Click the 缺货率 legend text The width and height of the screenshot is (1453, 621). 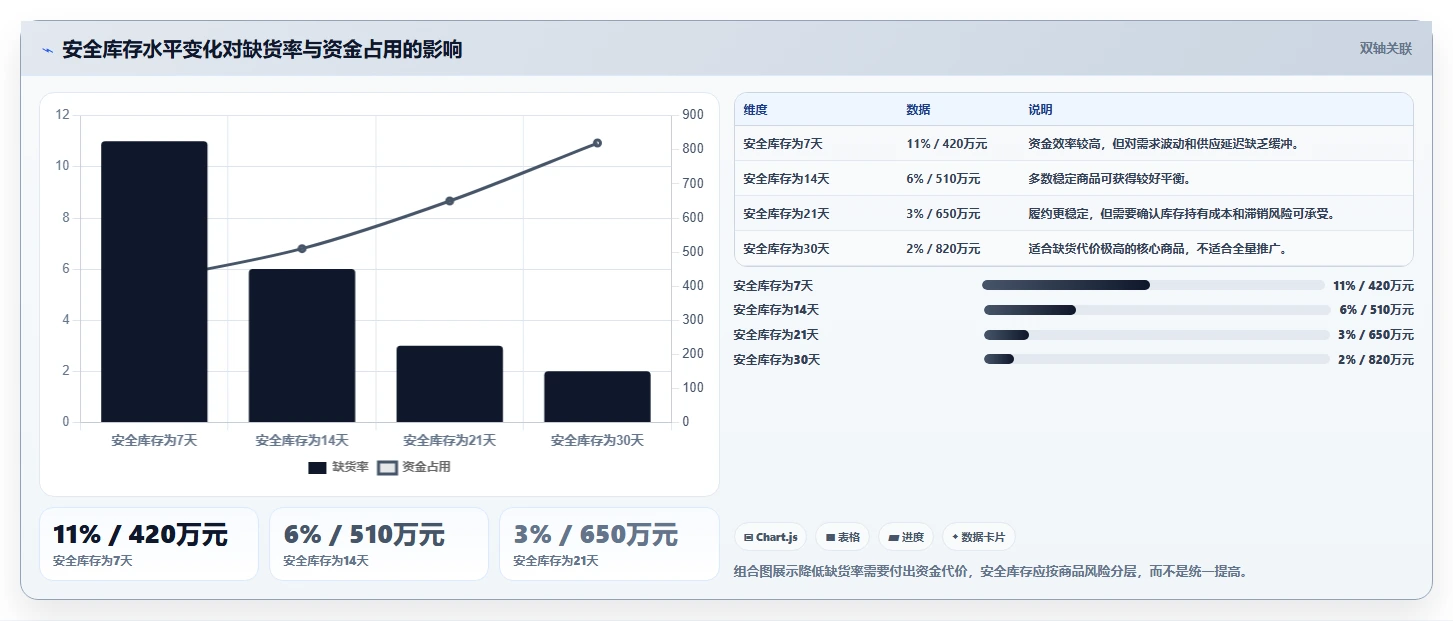coord(351,467)
